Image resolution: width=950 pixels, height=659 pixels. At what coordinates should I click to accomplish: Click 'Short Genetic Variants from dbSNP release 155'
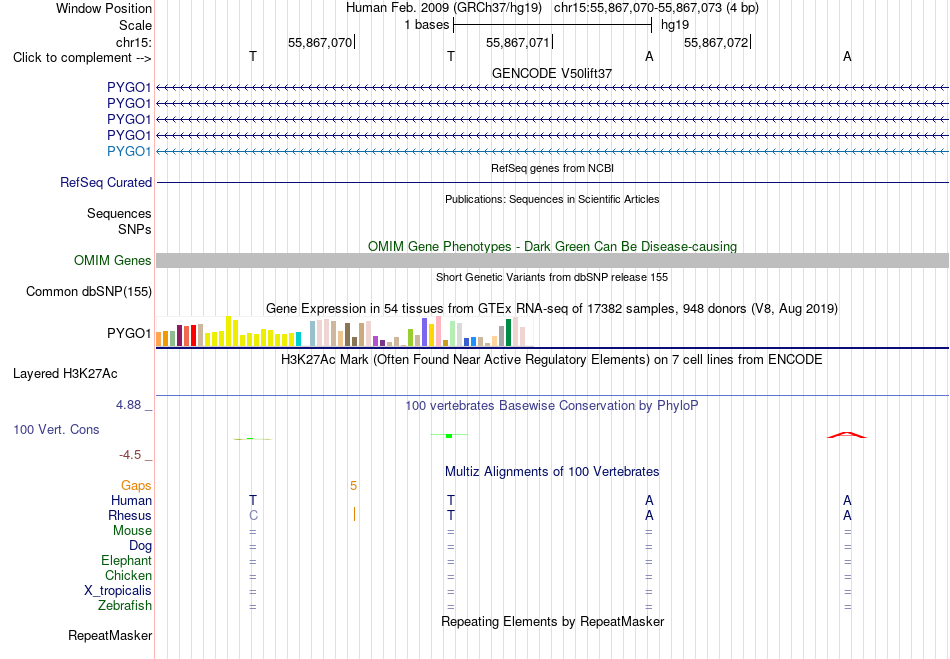click(552, 277)
